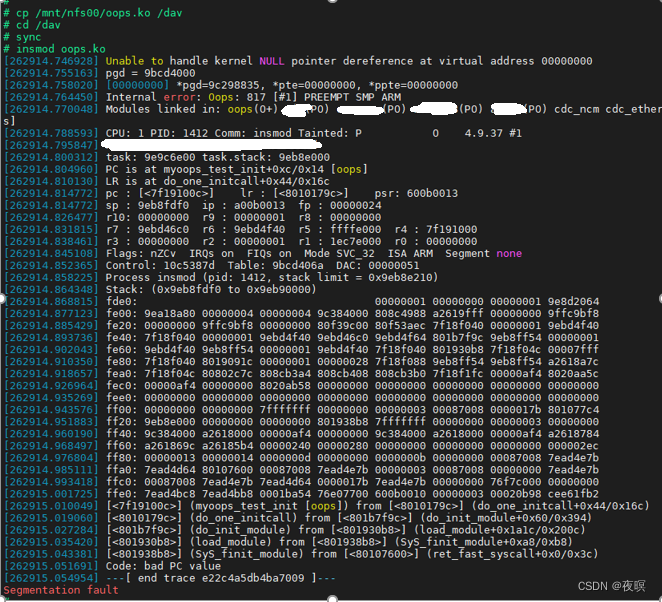The image size is (662, 602).
Task: Click the 'fe20:' stack dump row
Action: 301,326
